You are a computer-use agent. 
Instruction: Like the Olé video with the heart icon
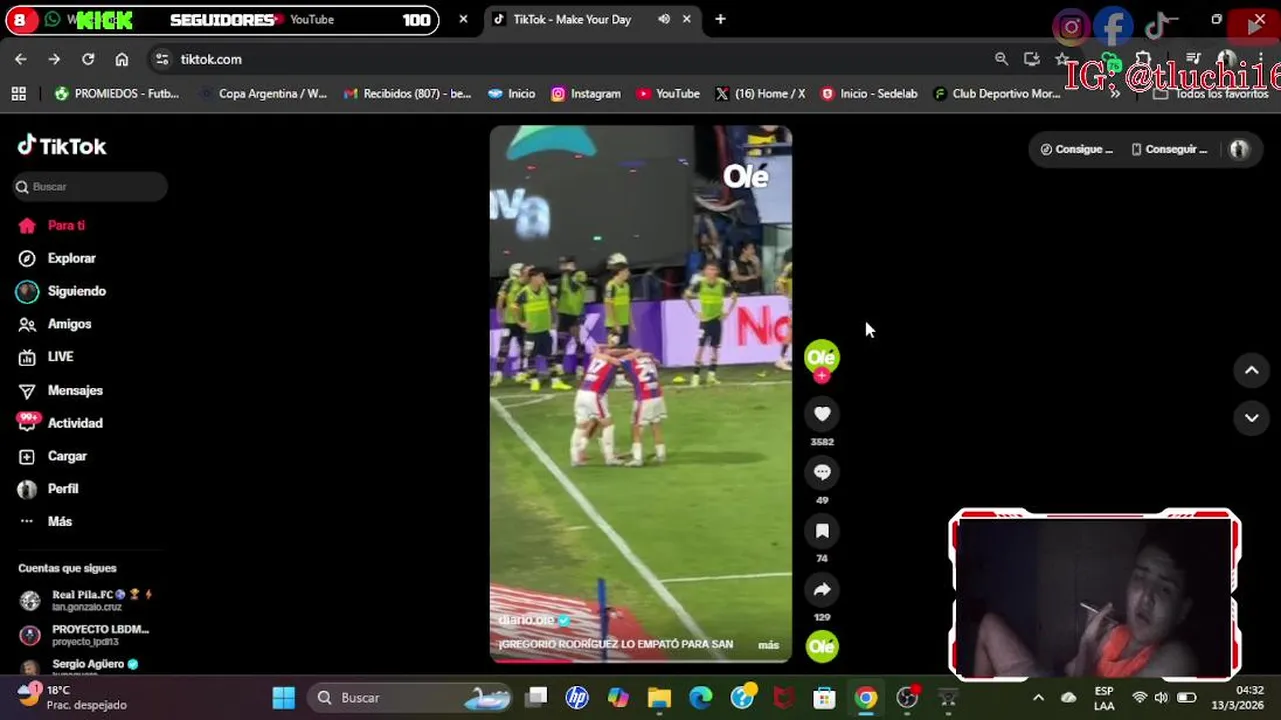822,414
